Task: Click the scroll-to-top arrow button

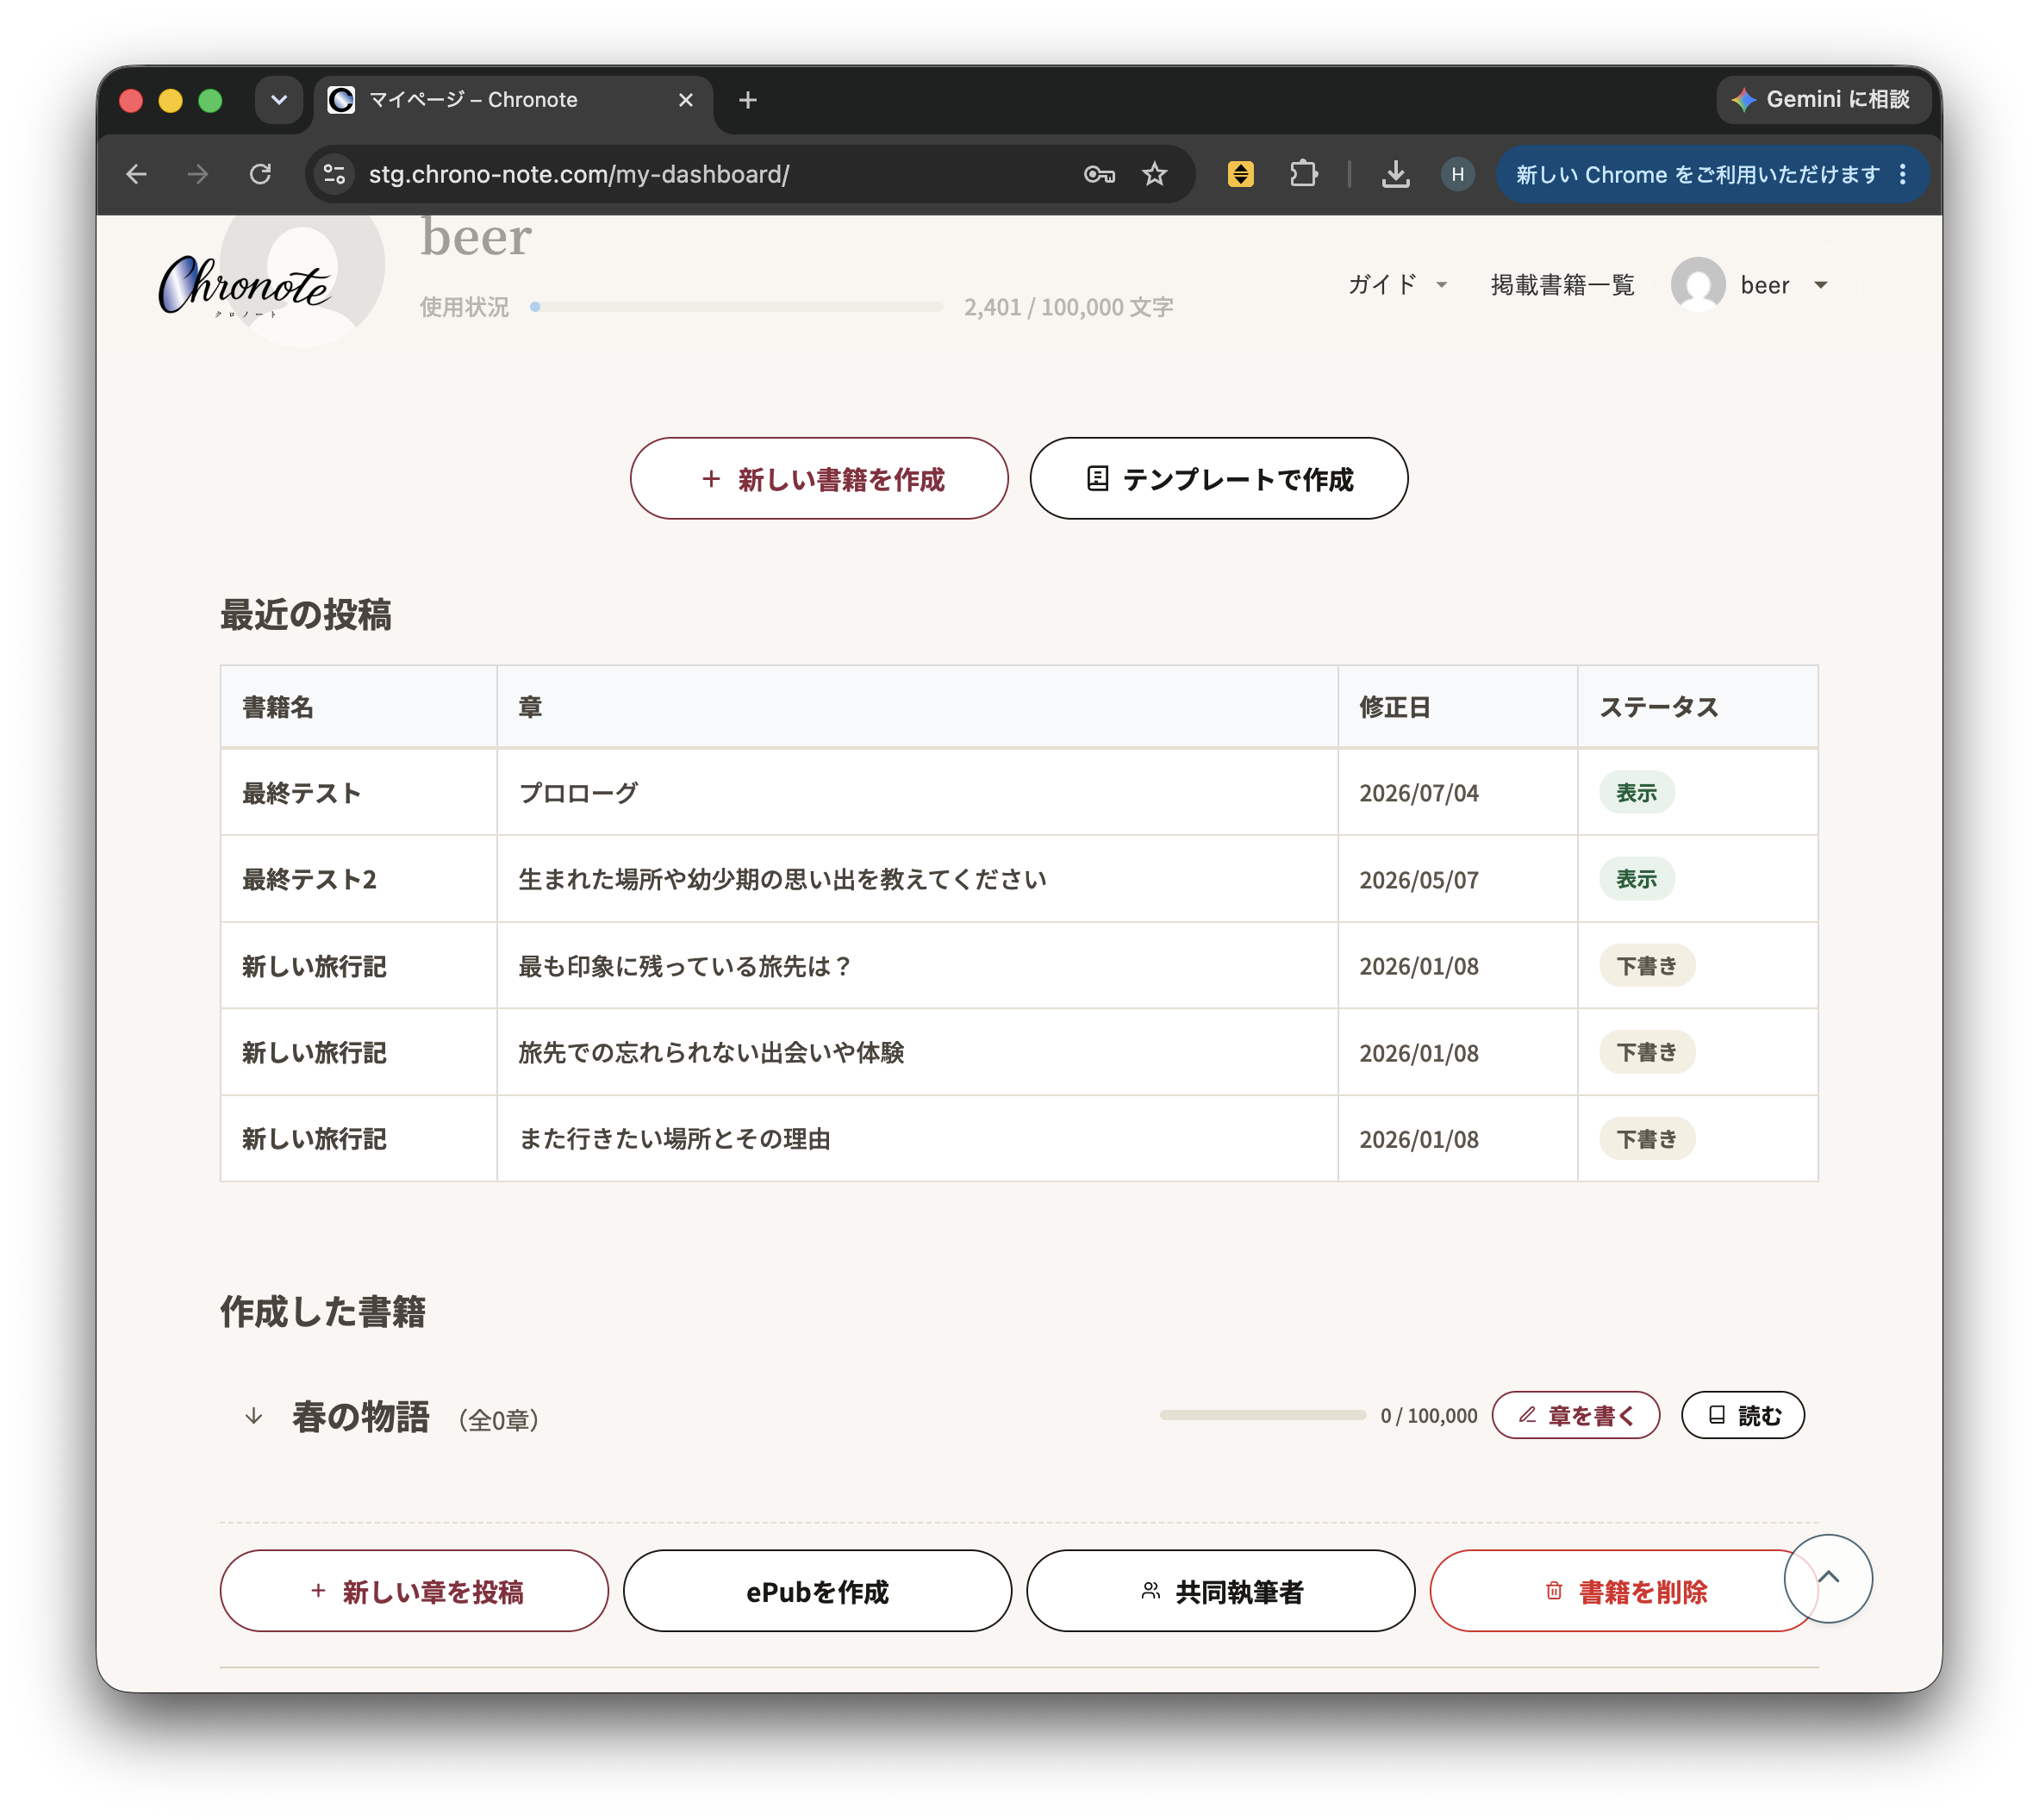Action: pos(1828,1577)
